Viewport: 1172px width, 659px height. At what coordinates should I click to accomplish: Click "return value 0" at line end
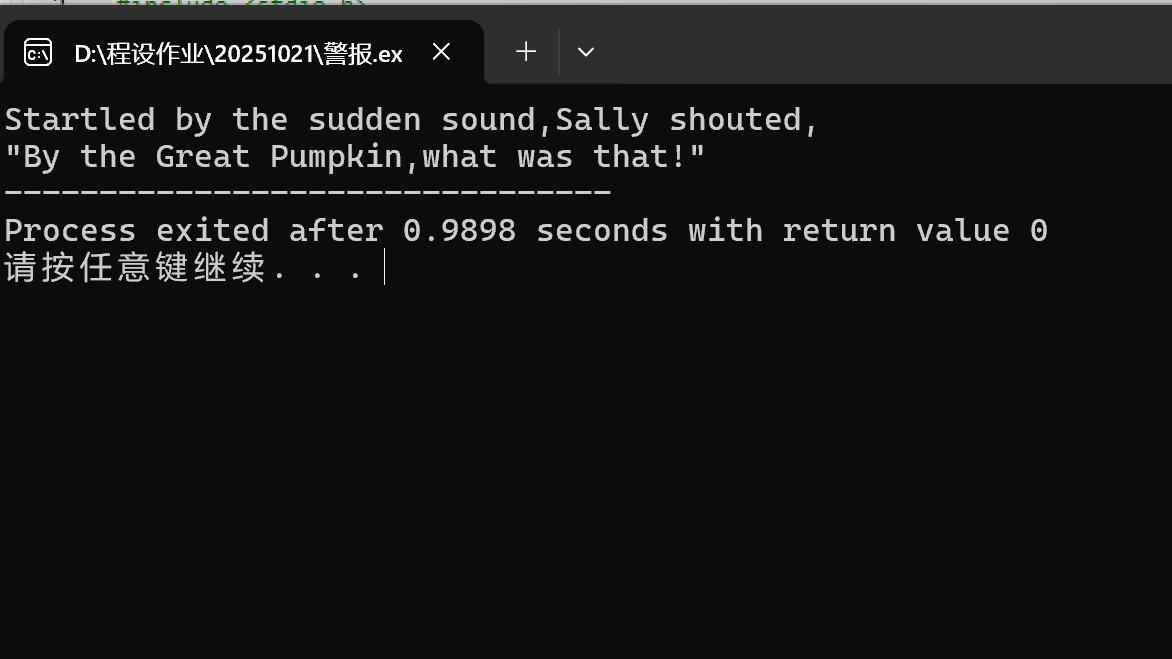click(x=915, y=230)
